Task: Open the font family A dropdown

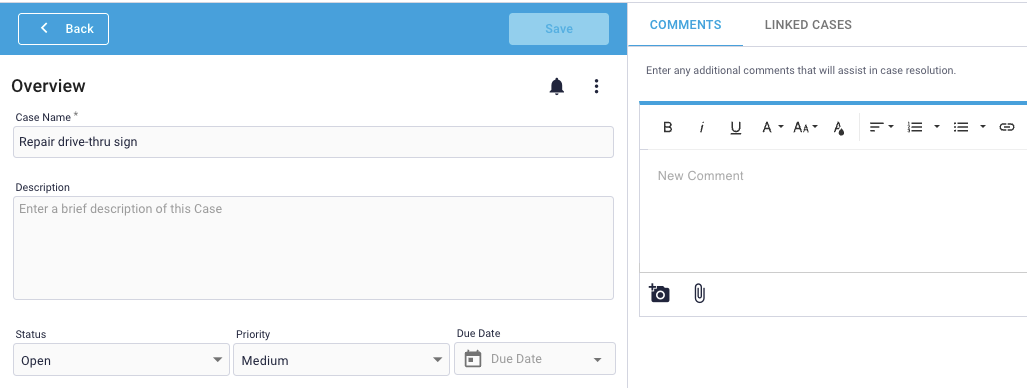Action: (x=772, y=127)
